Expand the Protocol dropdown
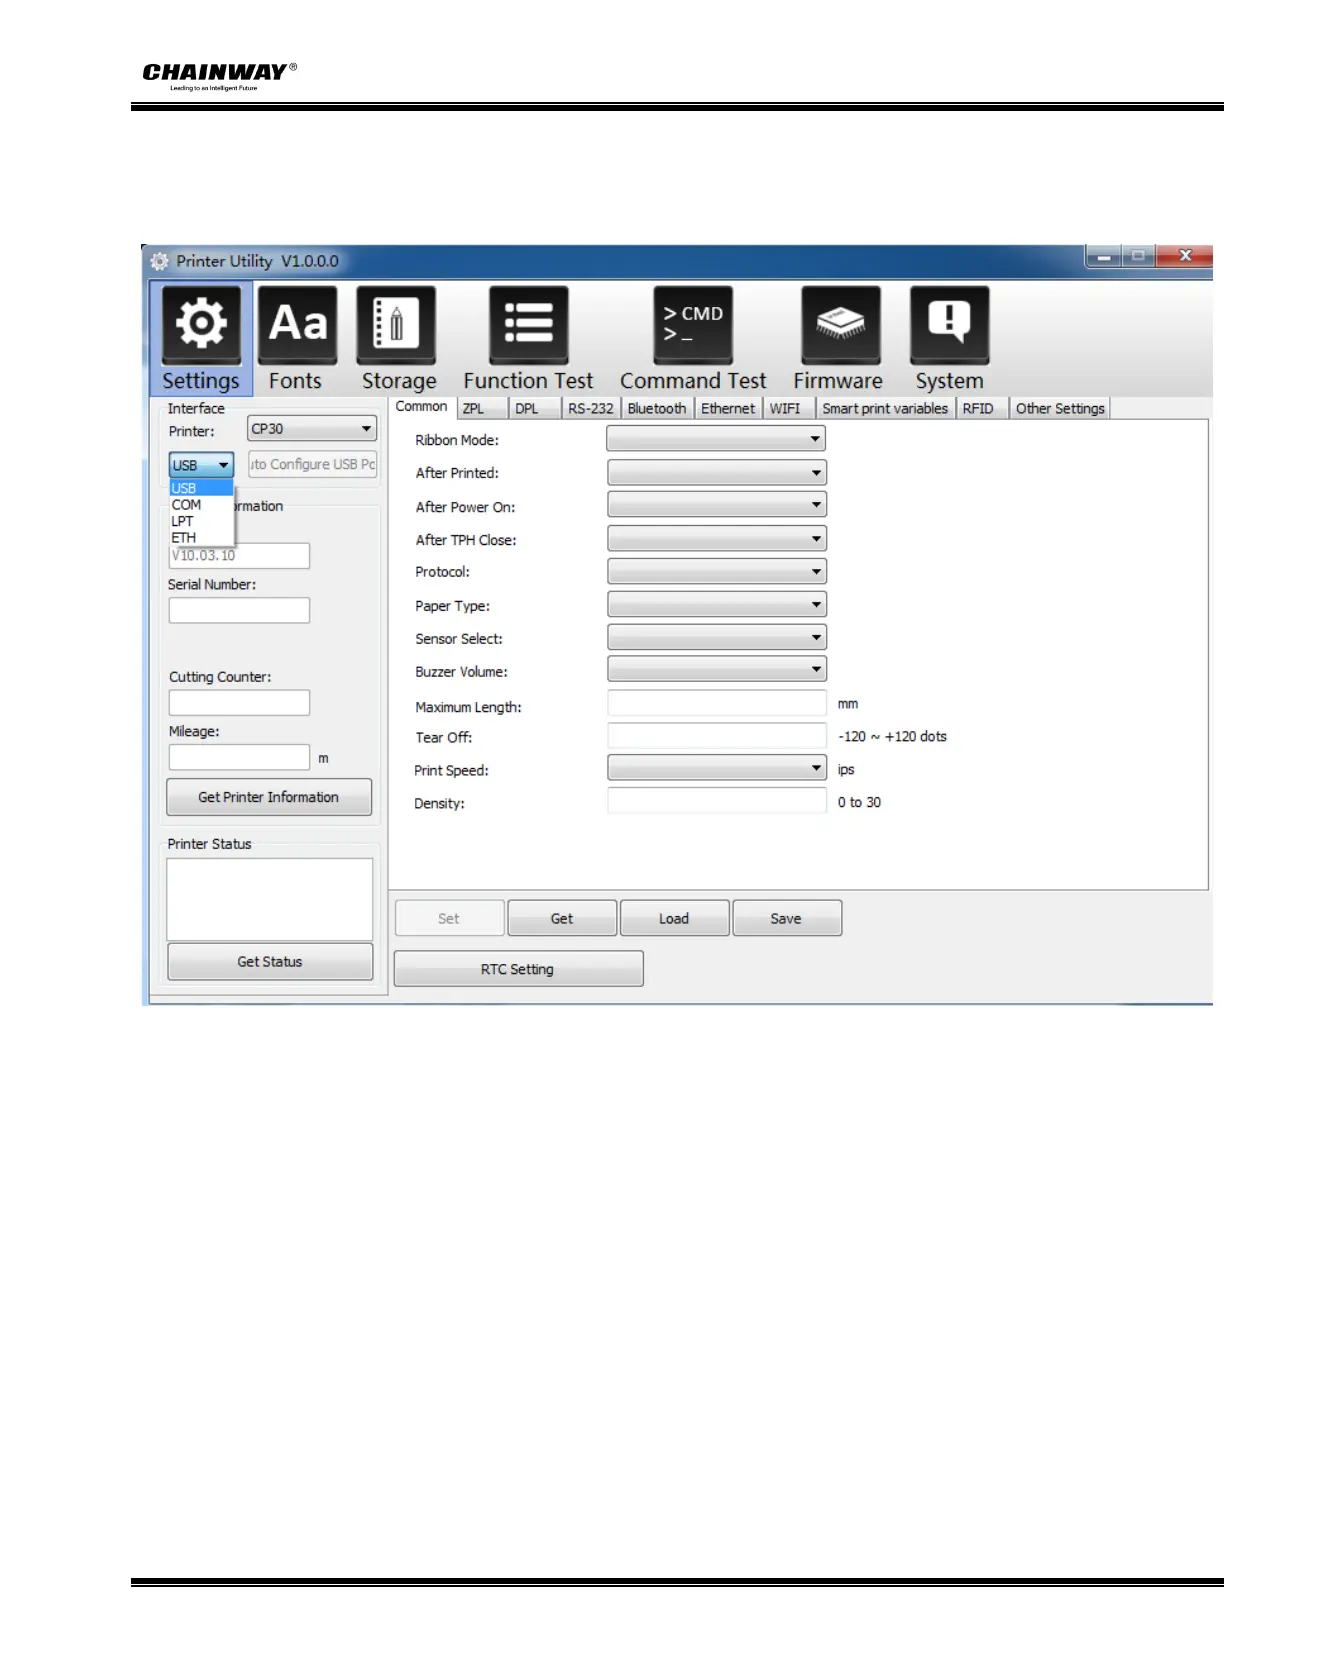 coord(716,572)
